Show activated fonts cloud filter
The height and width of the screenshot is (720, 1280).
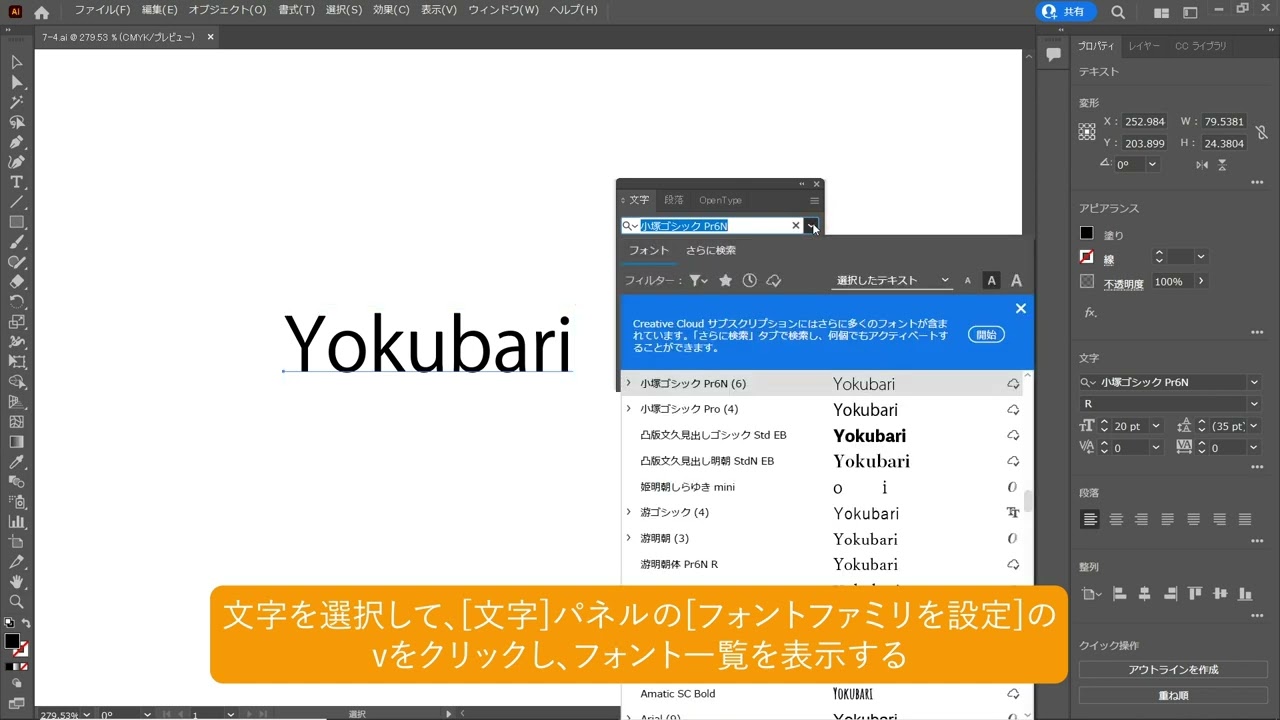(774, 281)
